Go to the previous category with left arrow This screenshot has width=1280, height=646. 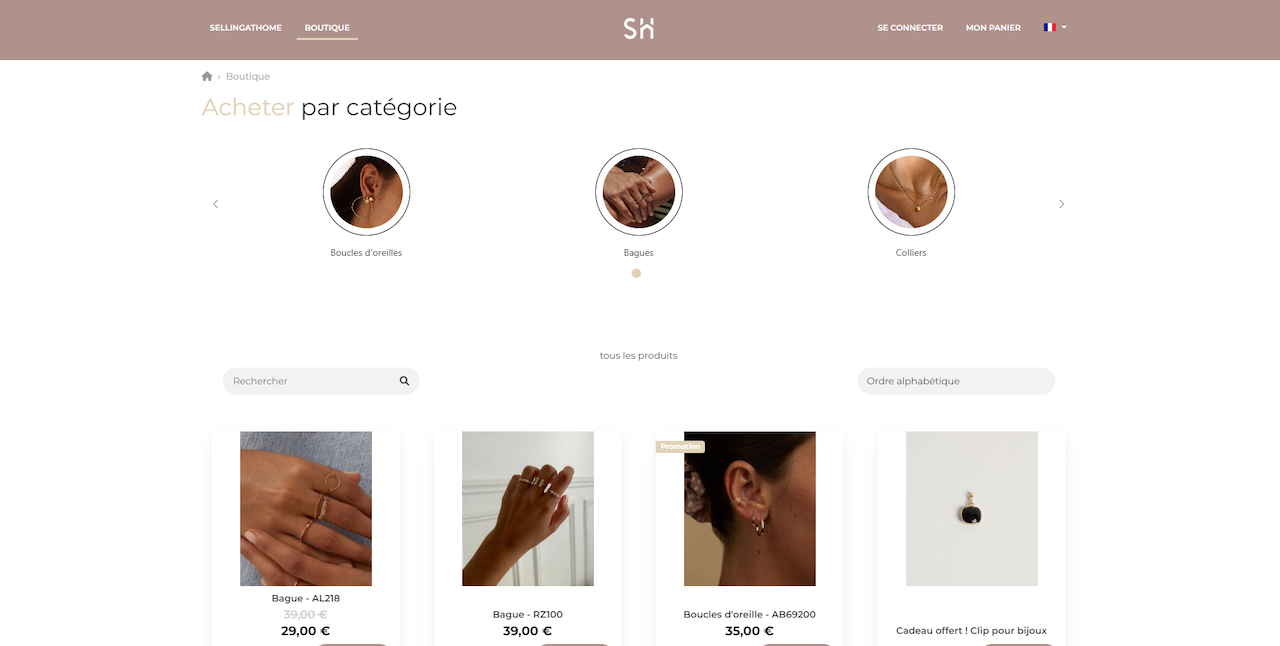[x=215, y=204]
